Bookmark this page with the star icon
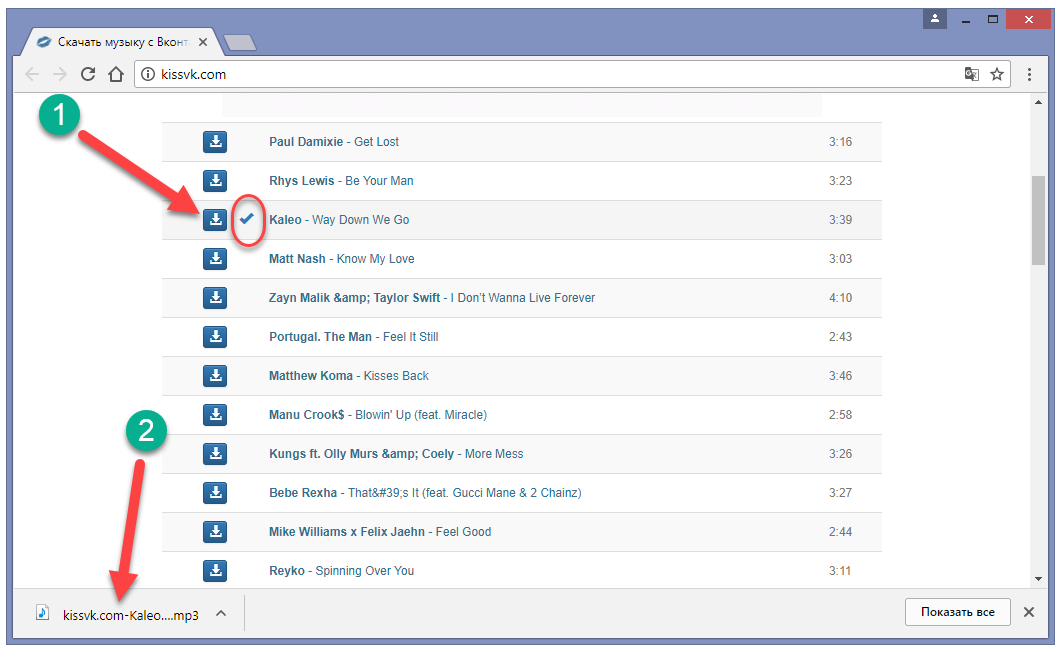 pos(997,74)
